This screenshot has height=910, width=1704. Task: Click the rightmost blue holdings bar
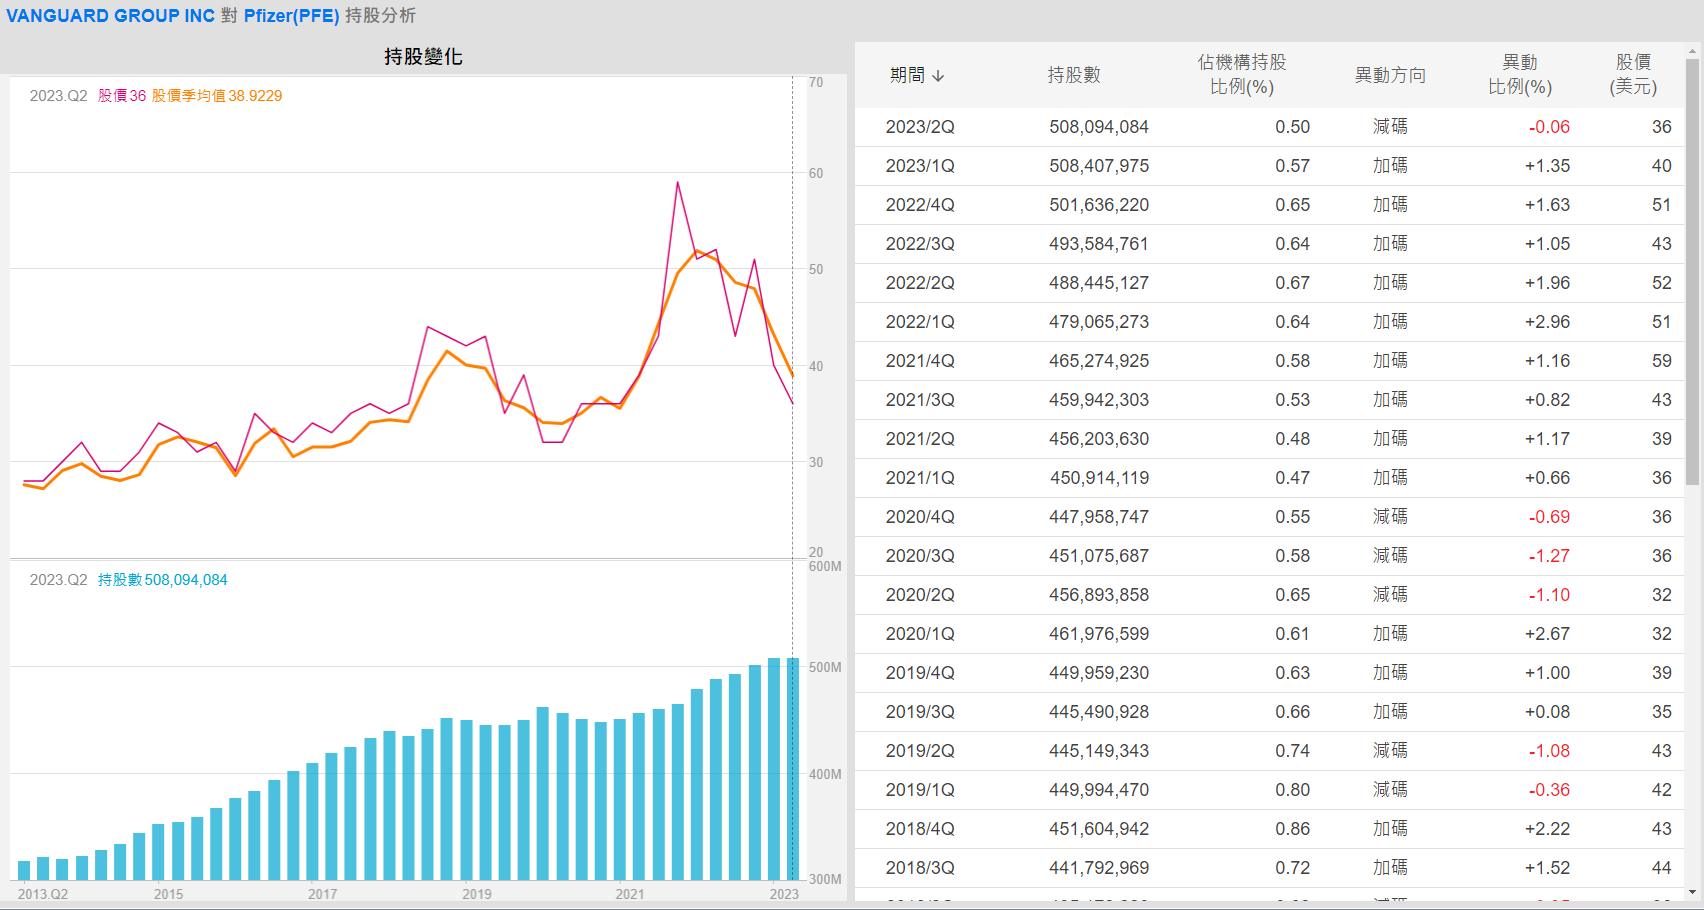pos(793,768)
